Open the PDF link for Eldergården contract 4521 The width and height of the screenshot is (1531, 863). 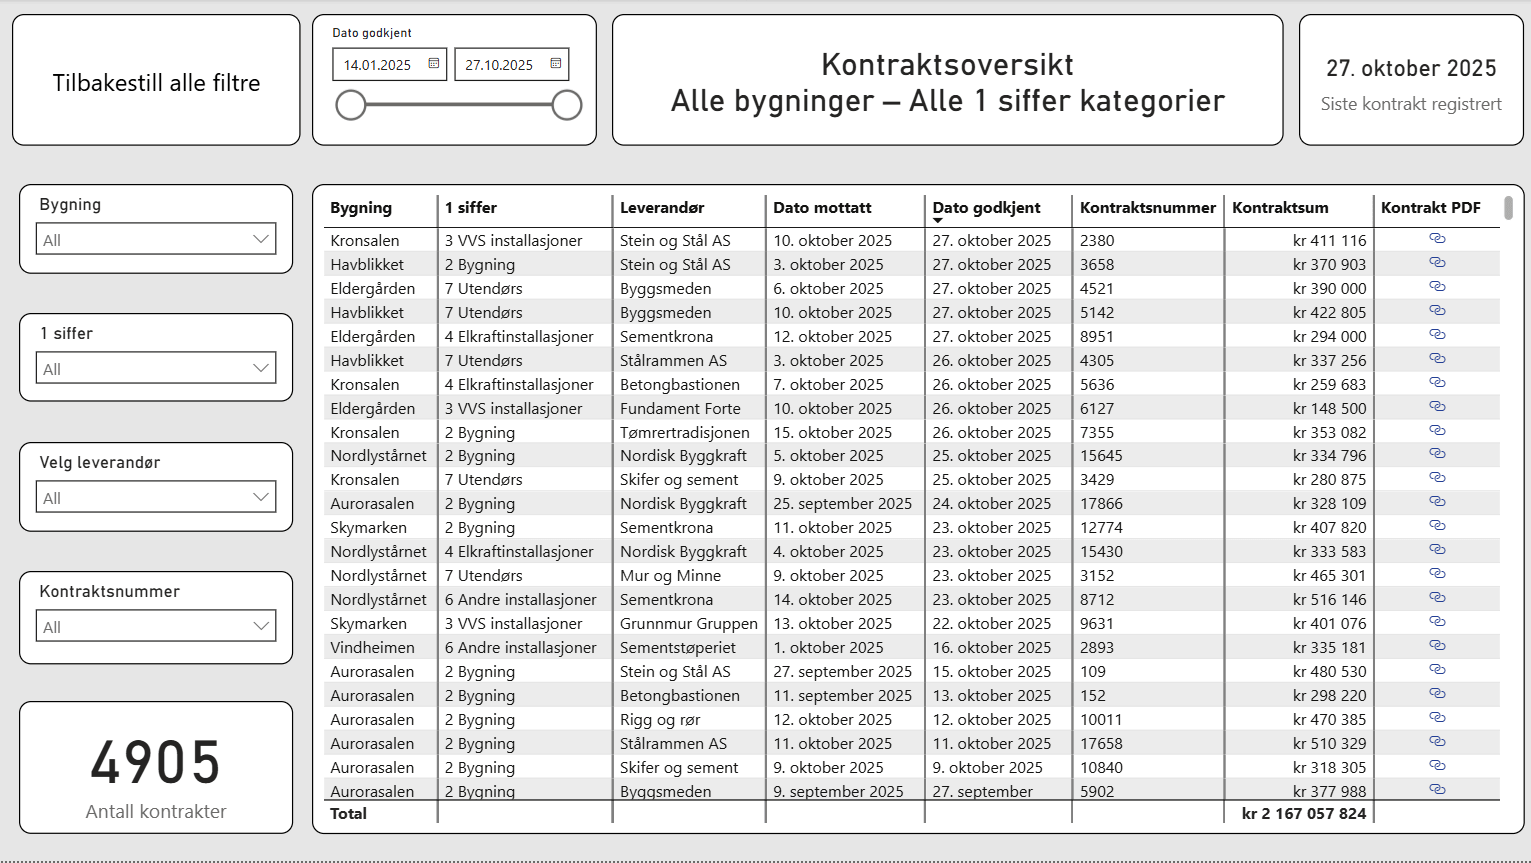(1437, 287)
